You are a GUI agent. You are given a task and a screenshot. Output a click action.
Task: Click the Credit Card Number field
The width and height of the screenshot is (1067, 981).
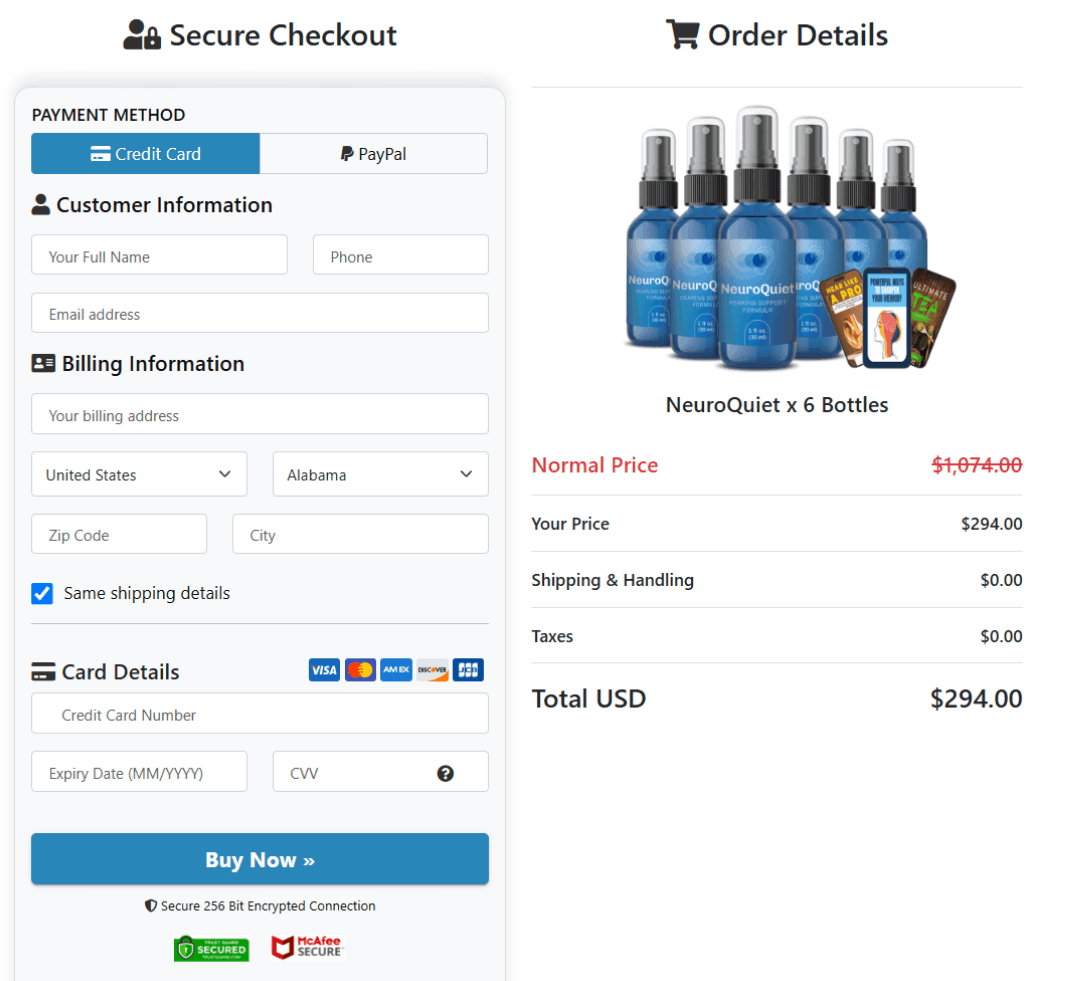point(260,714)
